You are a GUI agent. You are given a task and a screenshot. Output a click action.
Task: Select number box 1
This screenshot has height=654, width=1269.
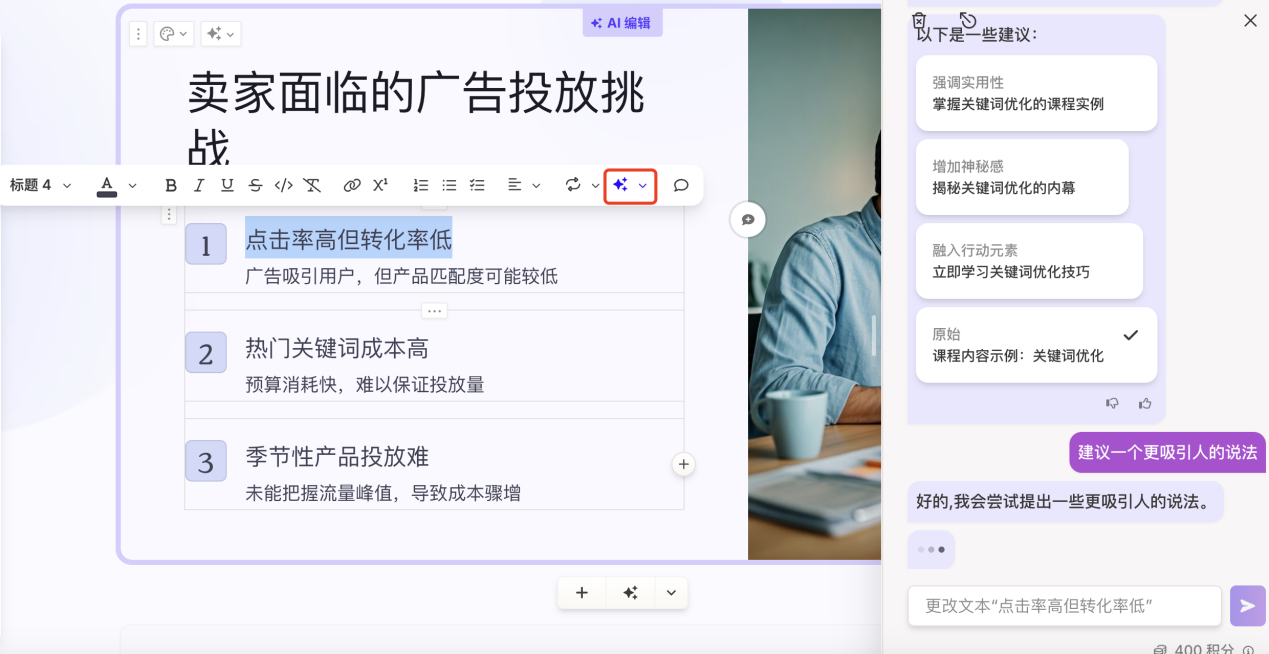coord(206,244)
